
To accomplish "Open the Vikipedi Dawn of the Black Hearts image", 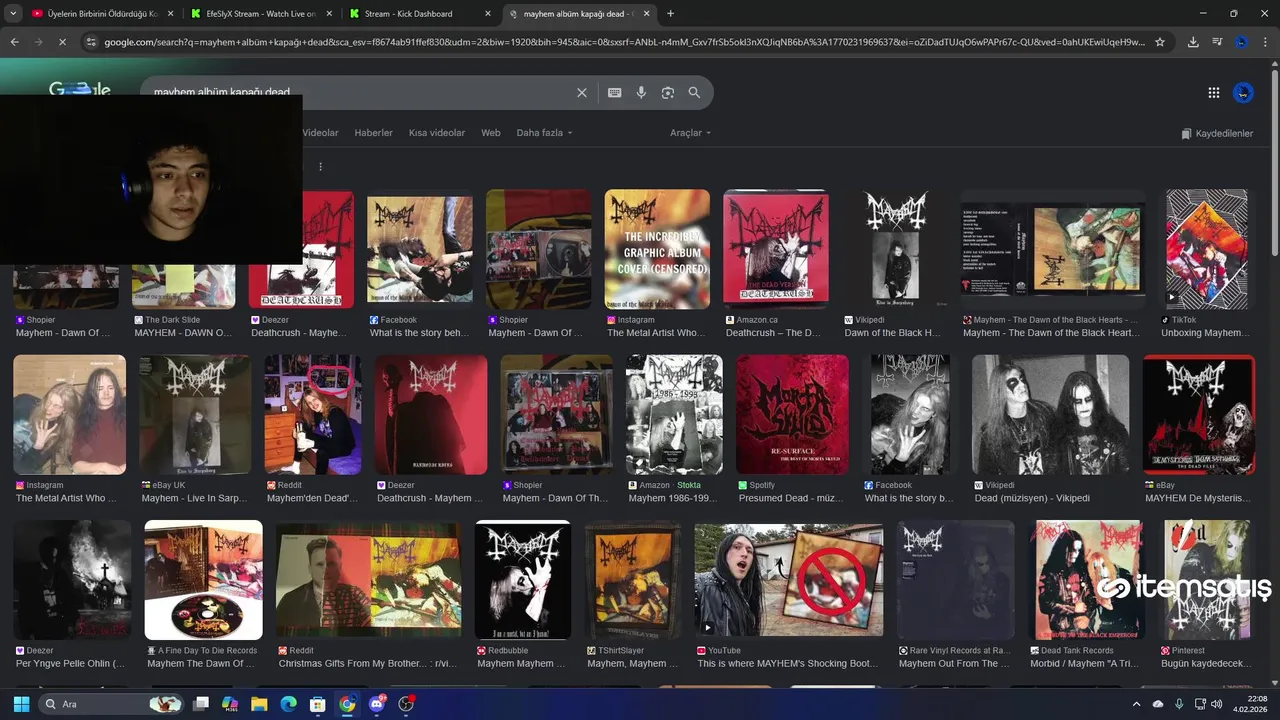I will (x=895, y=249).
